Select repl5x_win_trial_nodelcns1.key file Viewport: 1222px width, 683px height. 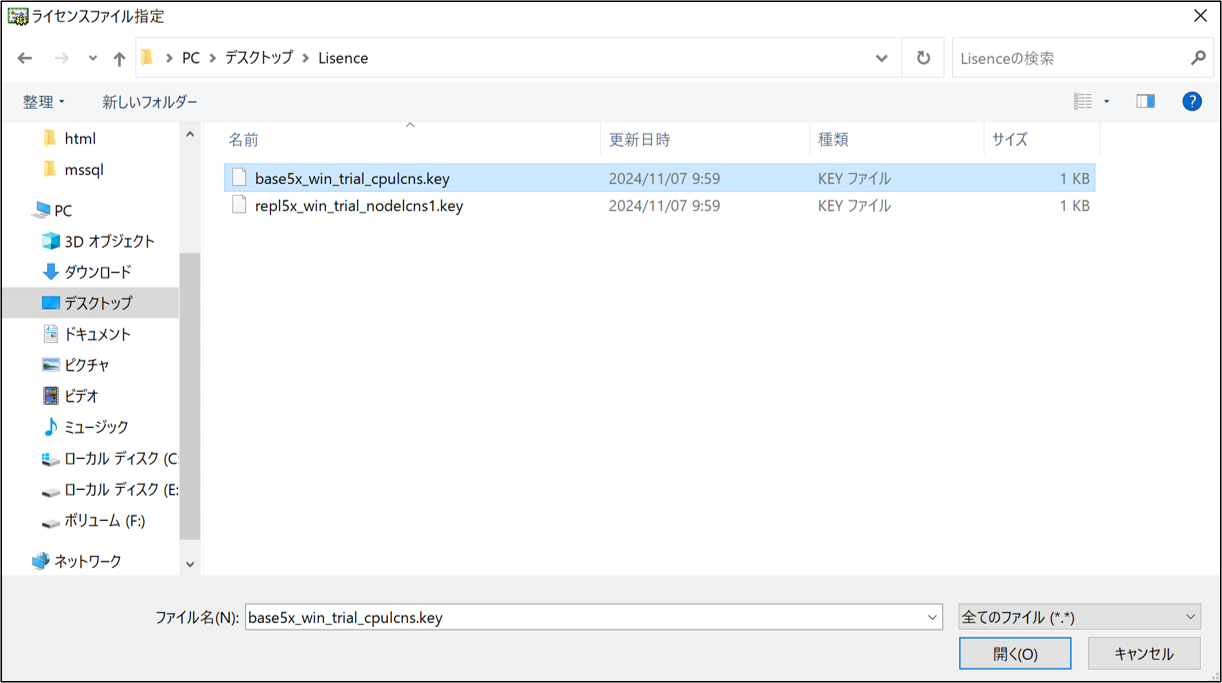pos(358,206)
